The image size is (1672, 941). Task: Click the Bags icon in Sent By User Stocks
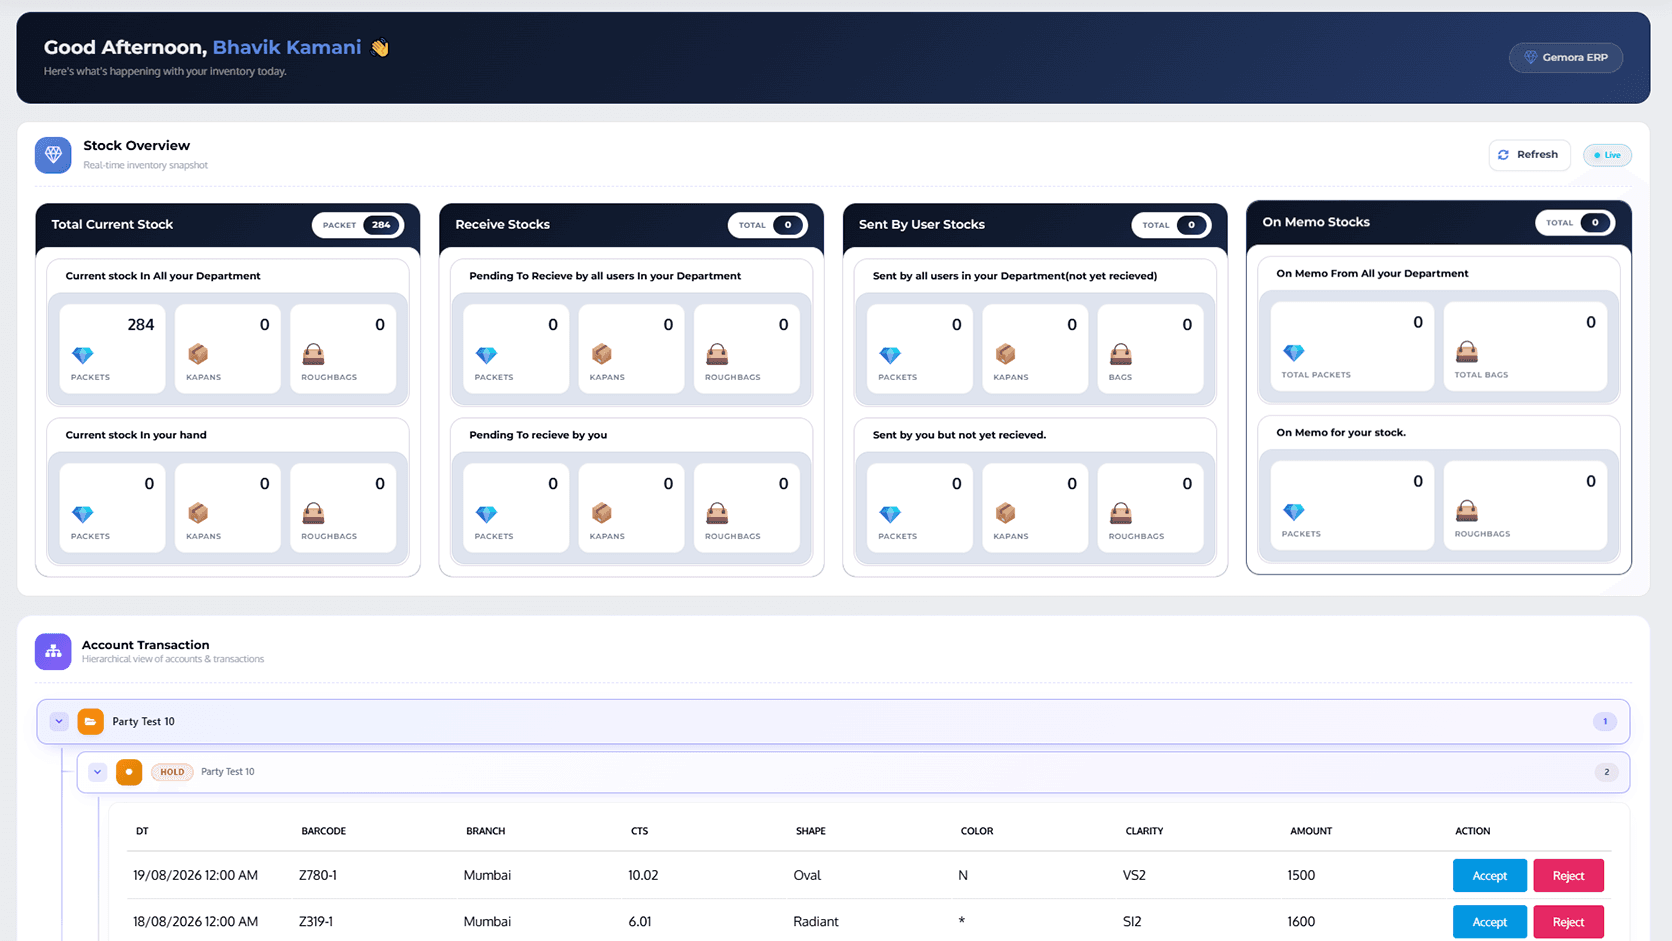(x=1121, y=354)
